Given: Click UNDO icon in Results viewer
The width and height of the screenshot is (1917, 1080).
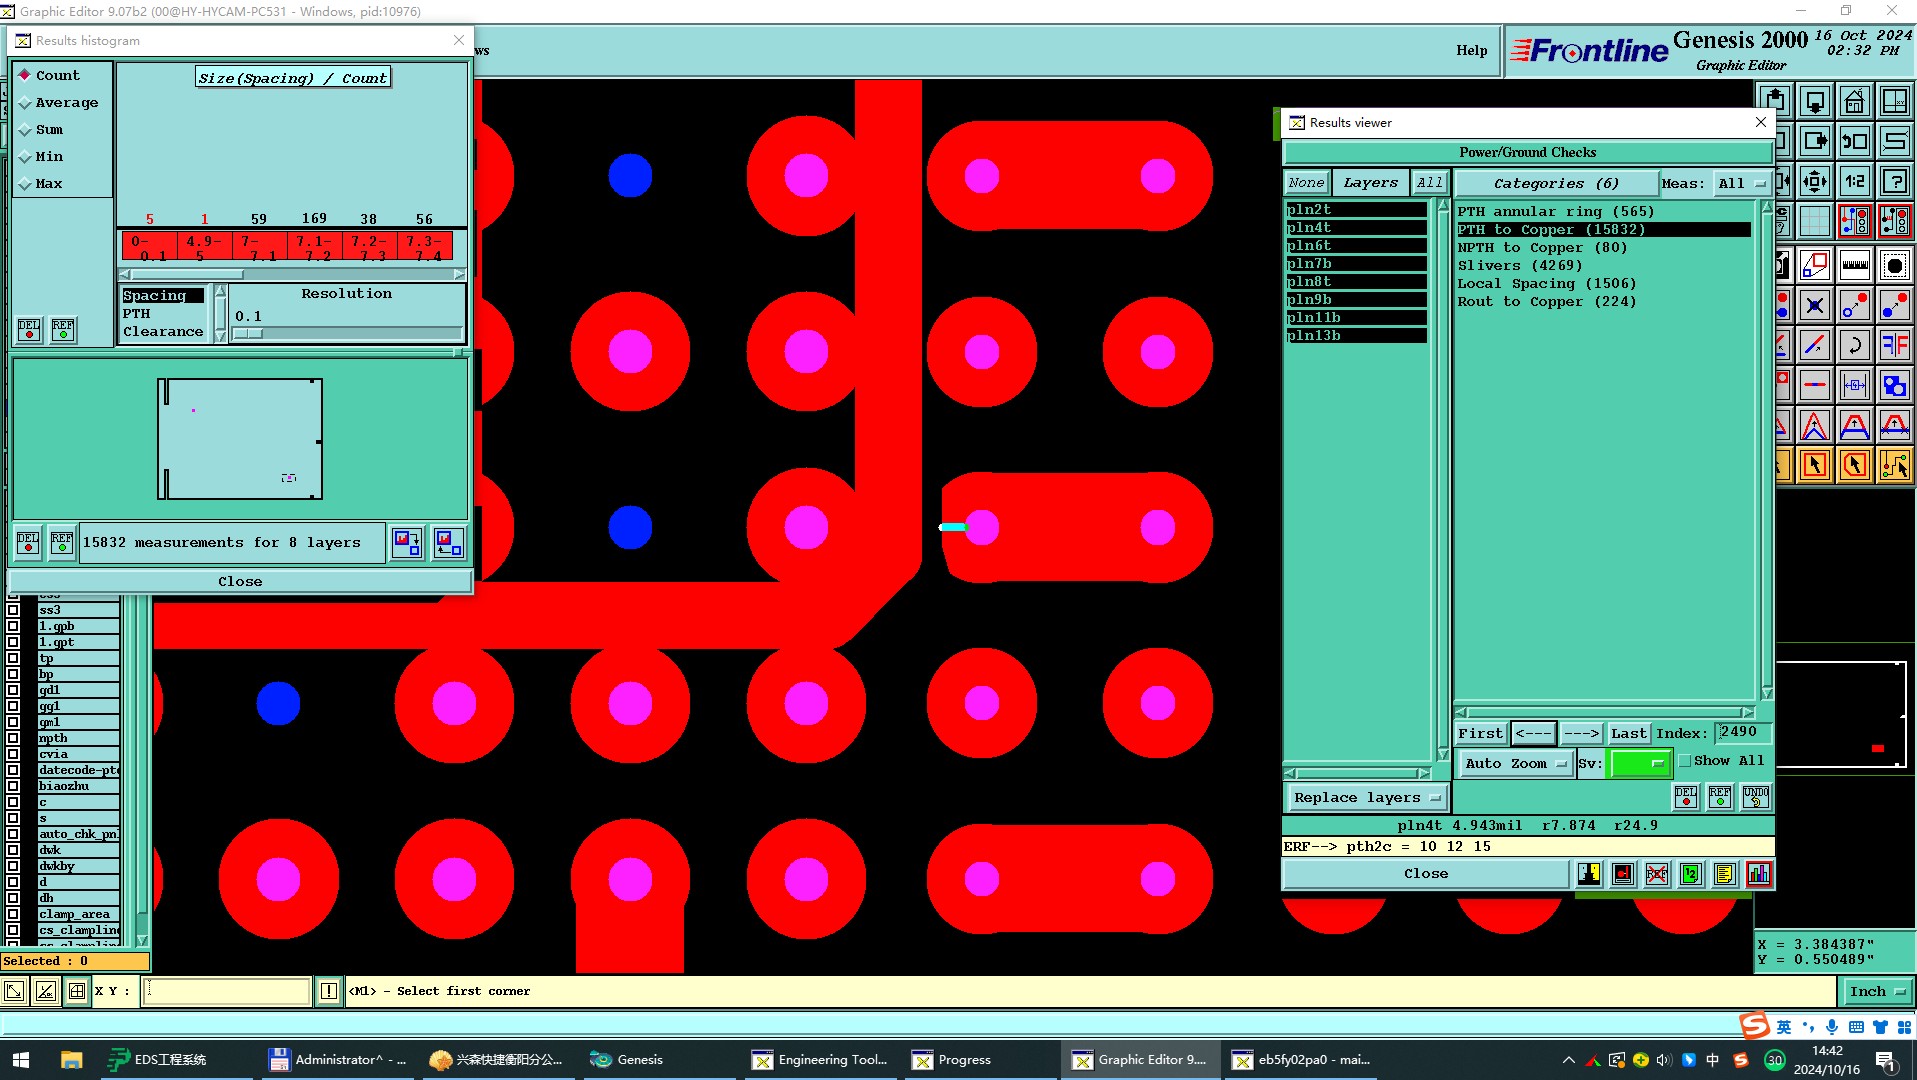Looking at the screenshot, I should click(x=1755, y=797).
